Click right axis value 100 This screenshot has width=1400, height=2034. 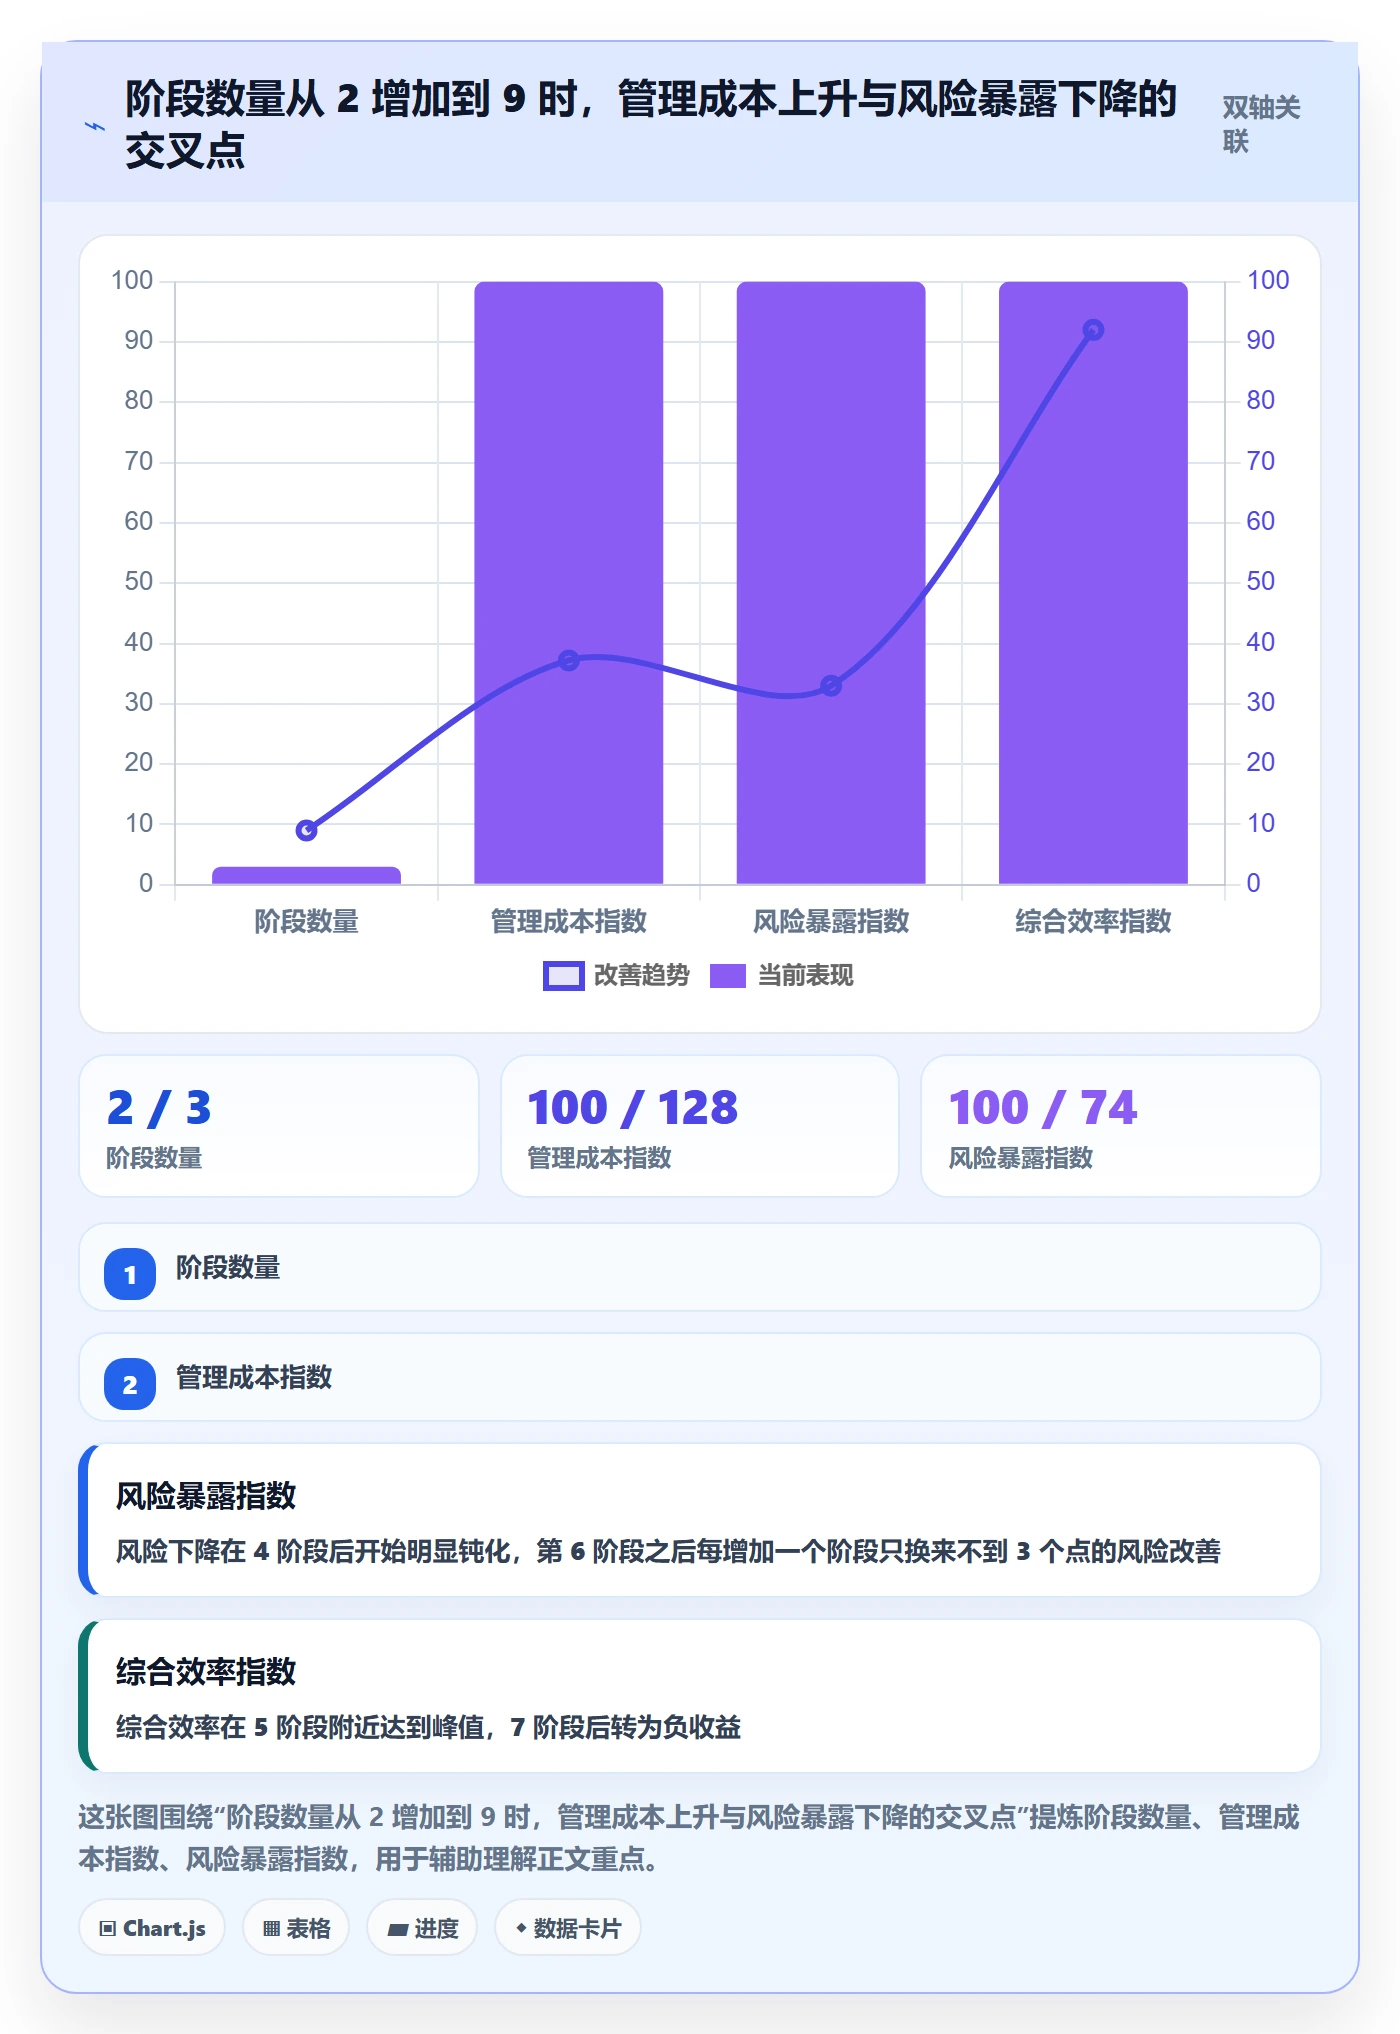coord(1268,281)
